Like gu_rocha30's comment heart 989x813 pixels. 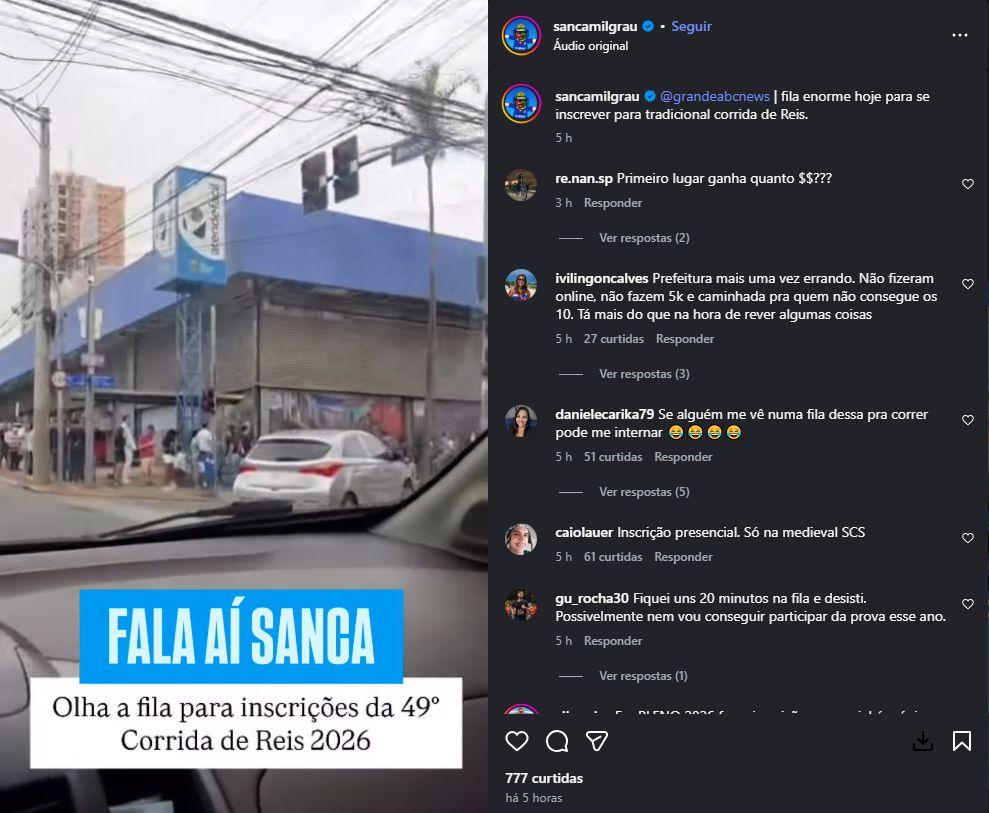(x=968, y=604)
